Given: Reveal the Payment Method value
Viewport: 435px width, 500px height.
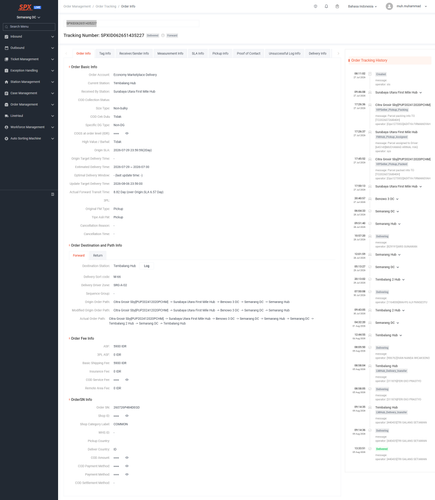Looking at the screenshot, I should 127,474.
